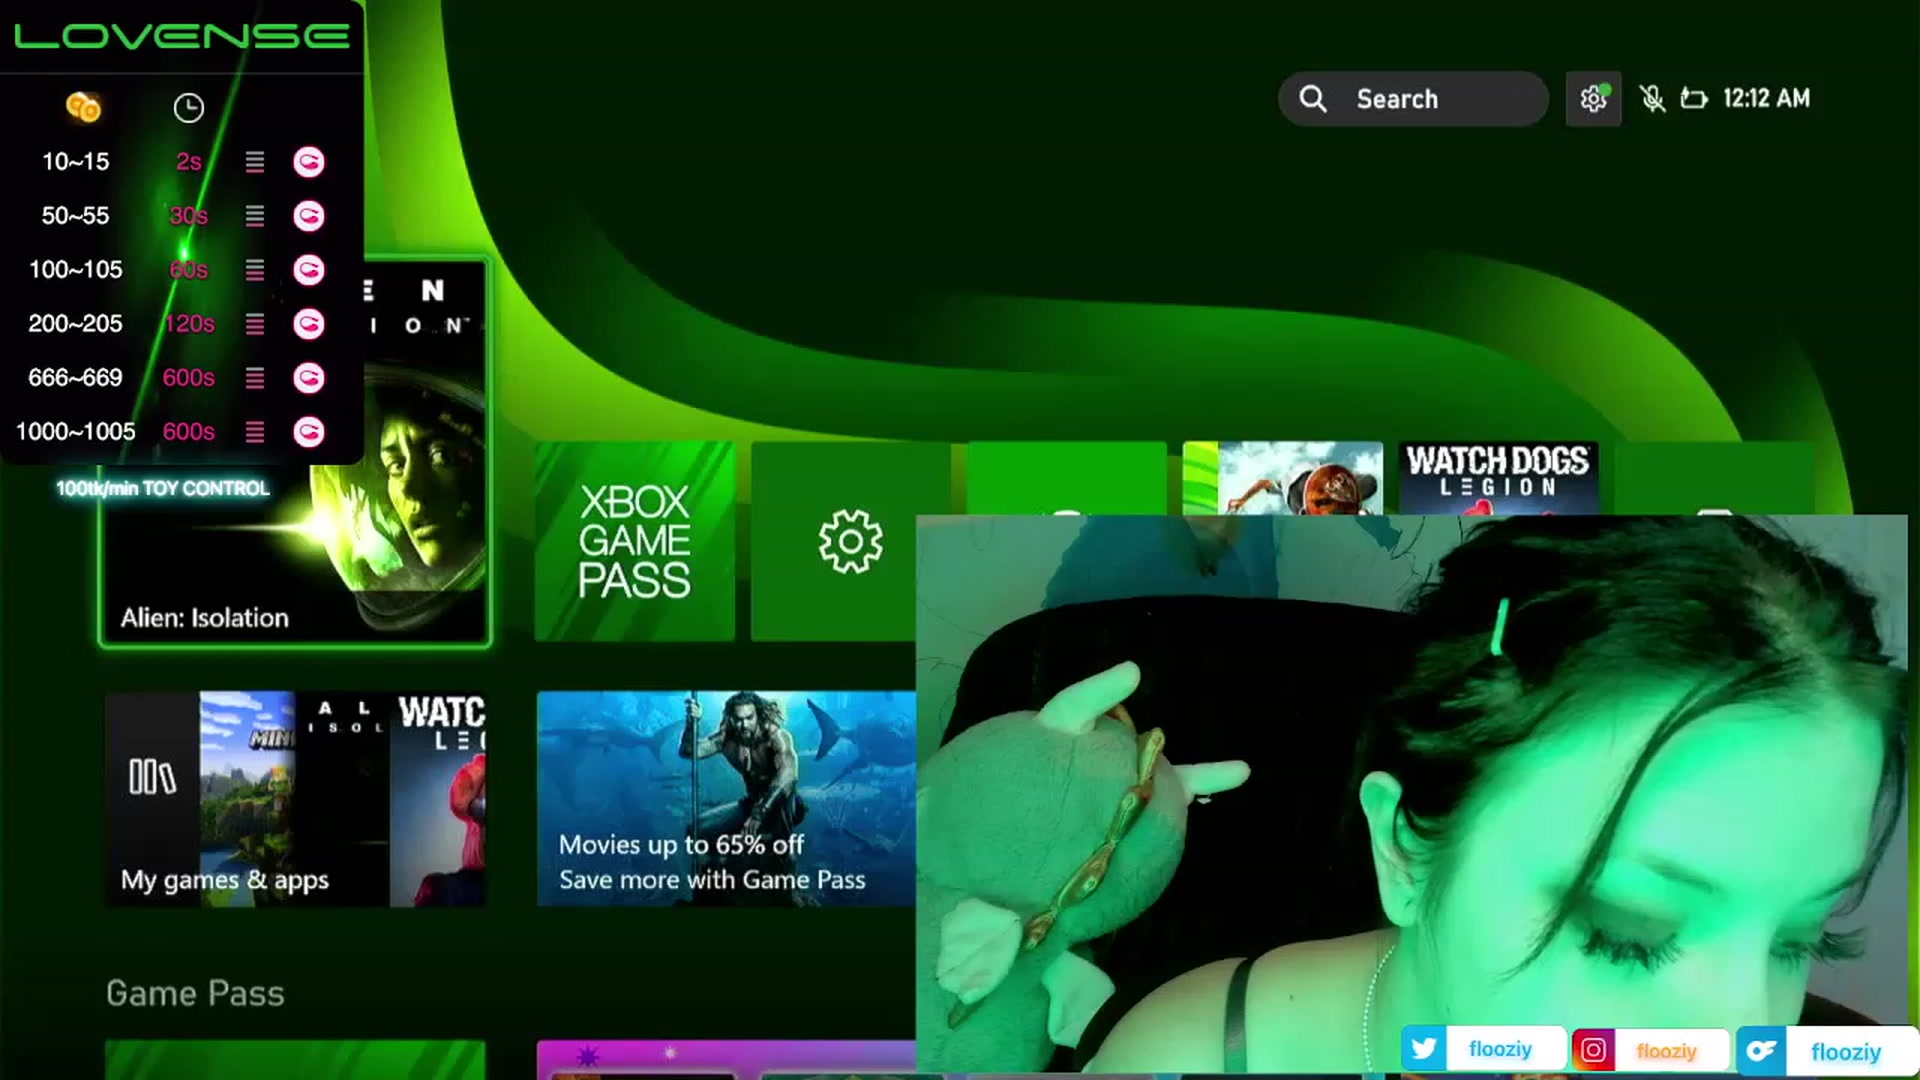The image size is (1920, 1080).
Task: Click the pink toy icon in 10~15 row
Action: pos(309,162)
